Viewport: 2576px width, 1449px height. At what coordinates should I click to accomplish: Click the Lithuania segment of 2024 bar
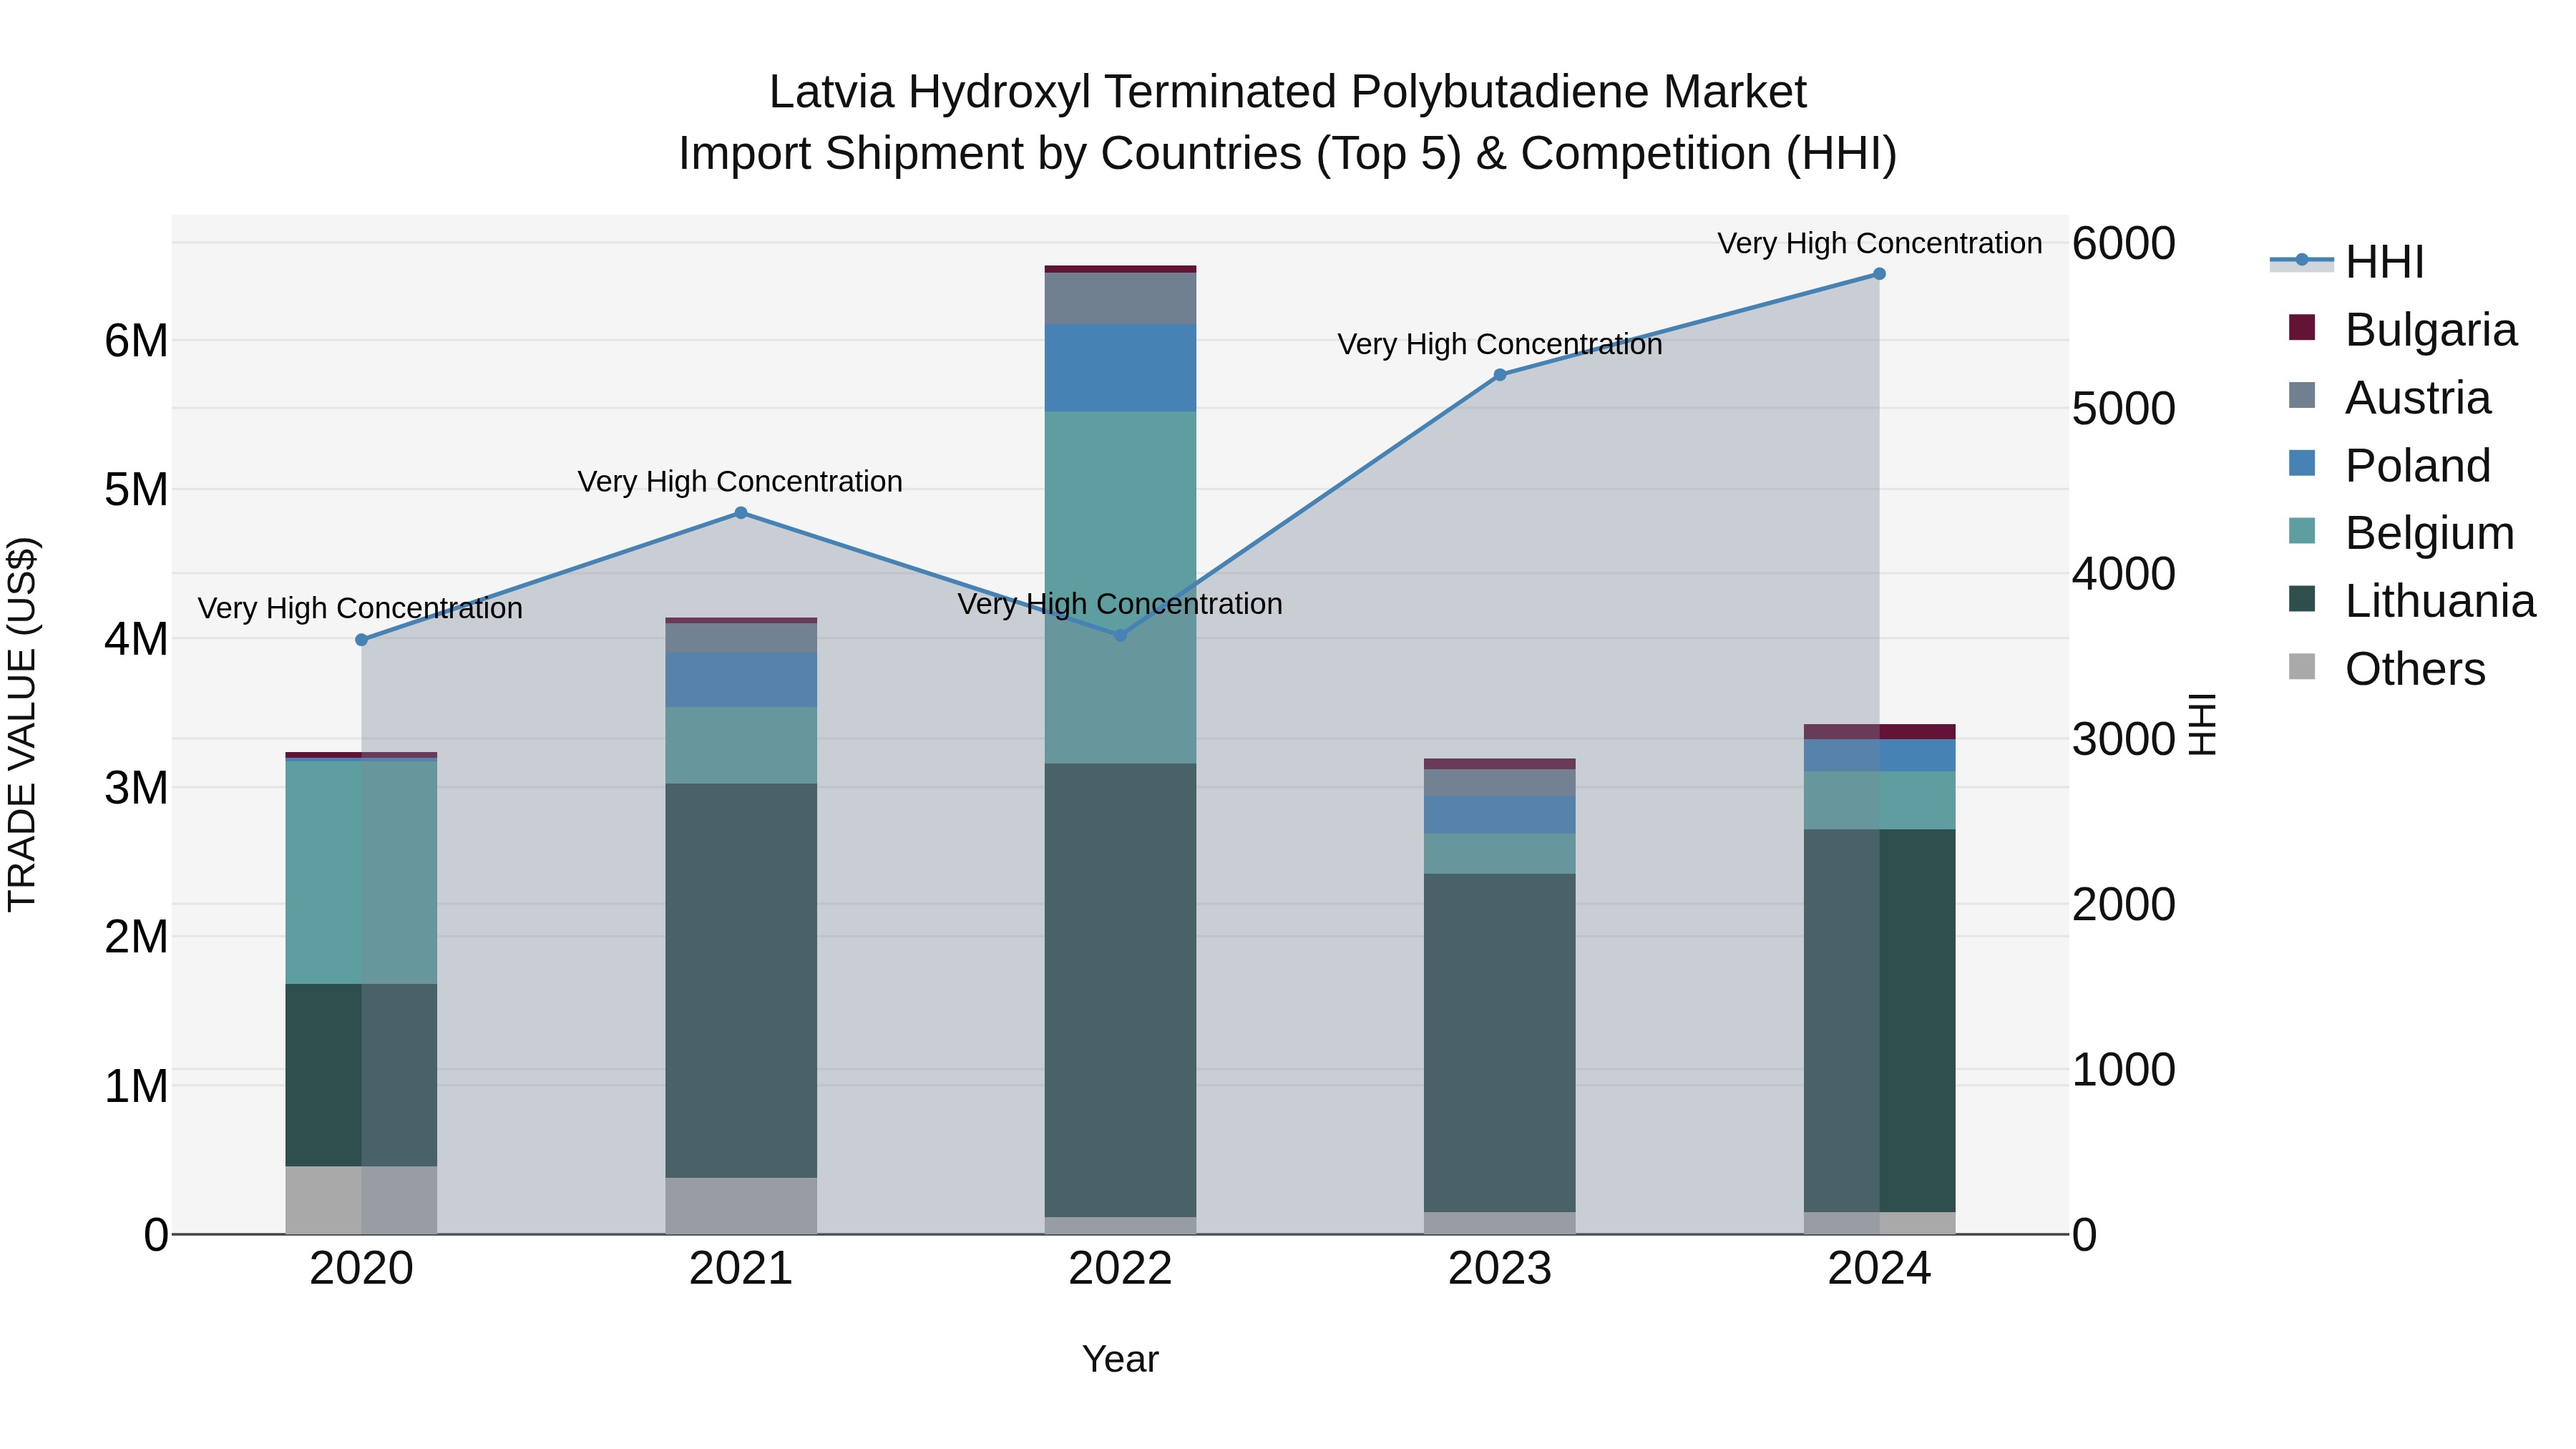[x=1880, y=1021]
